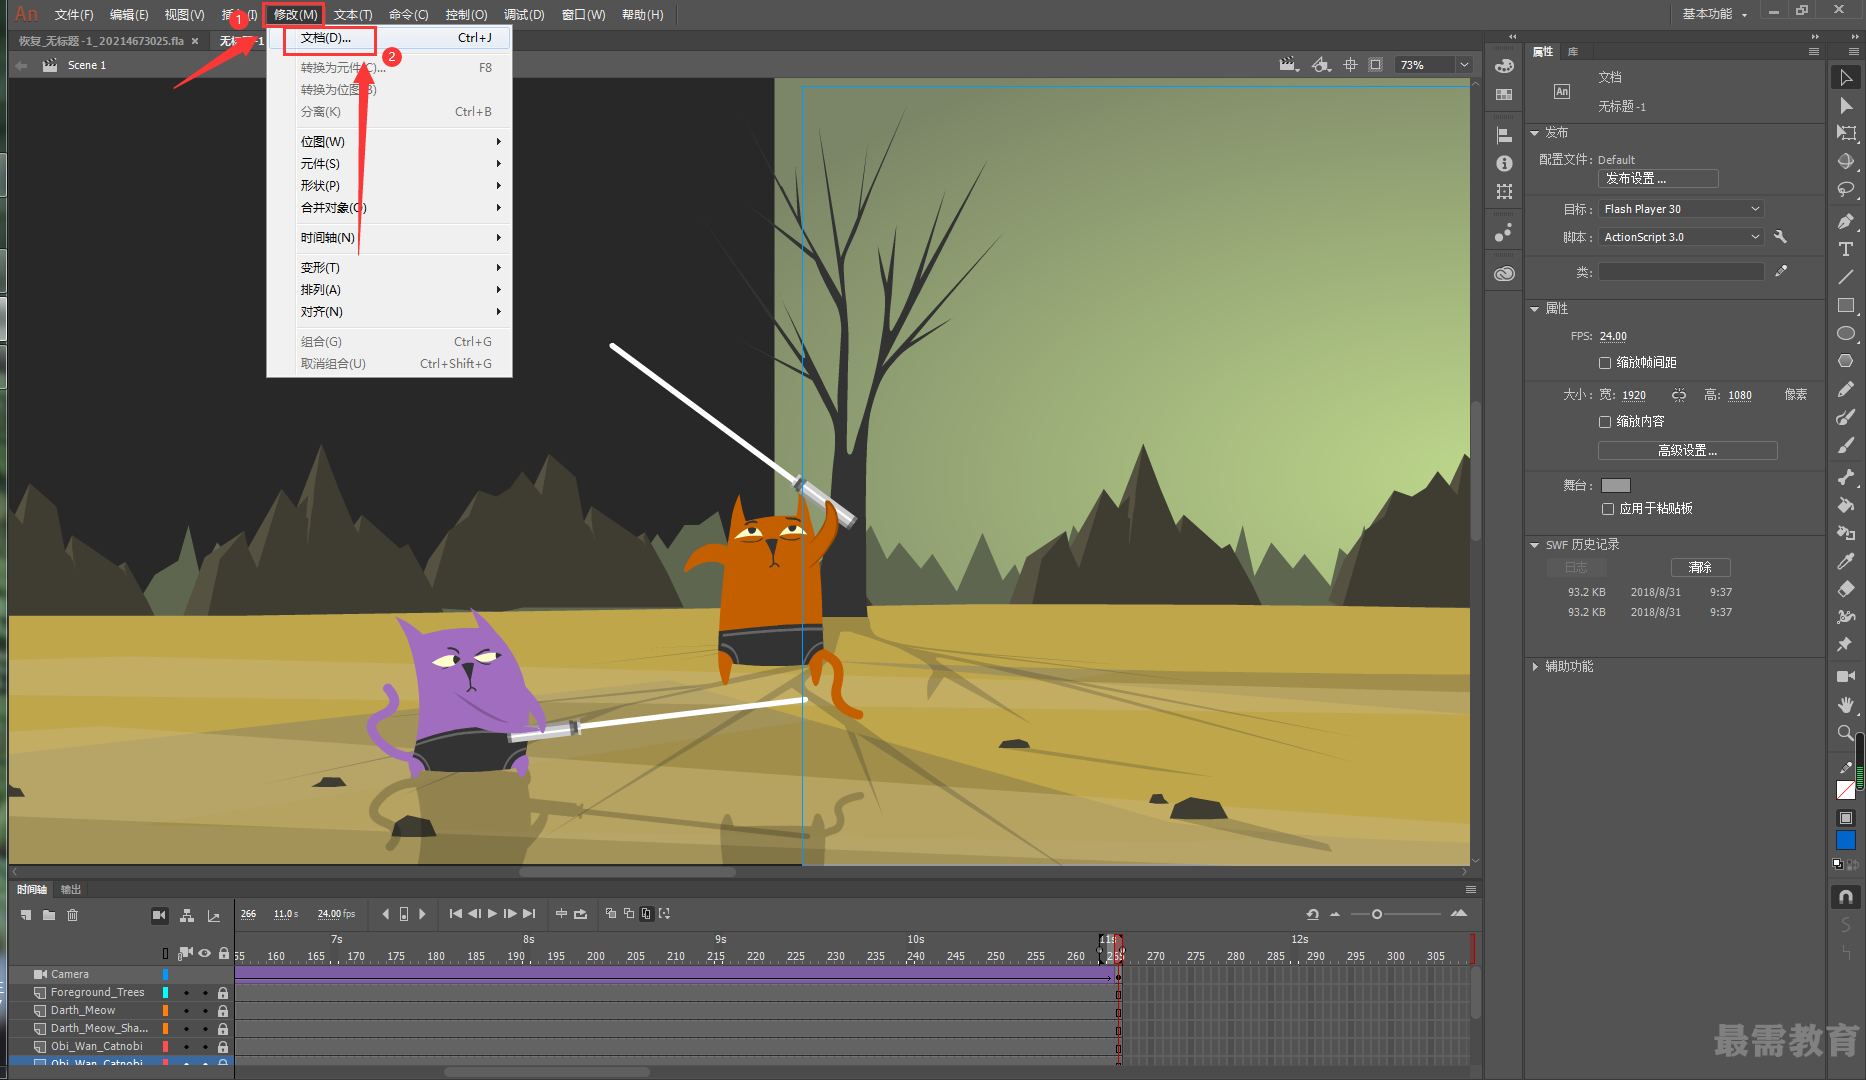This screenshot has height=1080, width=1866.
Task: Select the Free Transform tool
Action: 1846,133
